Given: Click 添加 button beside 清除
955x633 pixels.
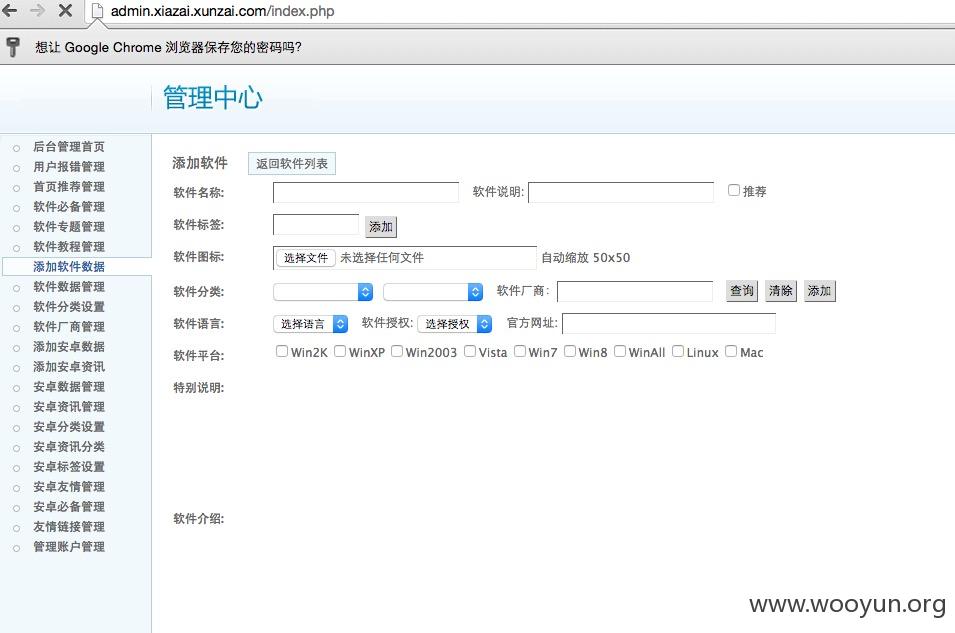Looking at the screenshot, I should (x=819, y=291).
